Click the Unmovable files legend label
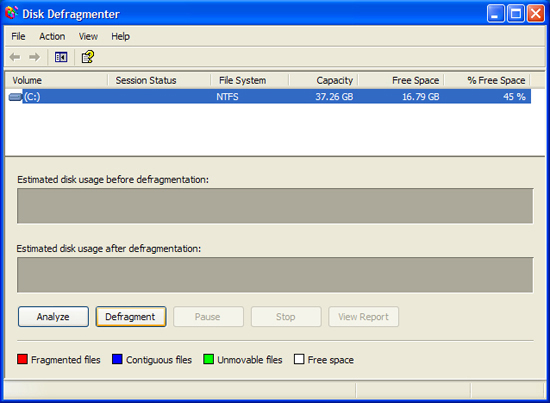This screenshot has height=403, width=550. (250, 360)
